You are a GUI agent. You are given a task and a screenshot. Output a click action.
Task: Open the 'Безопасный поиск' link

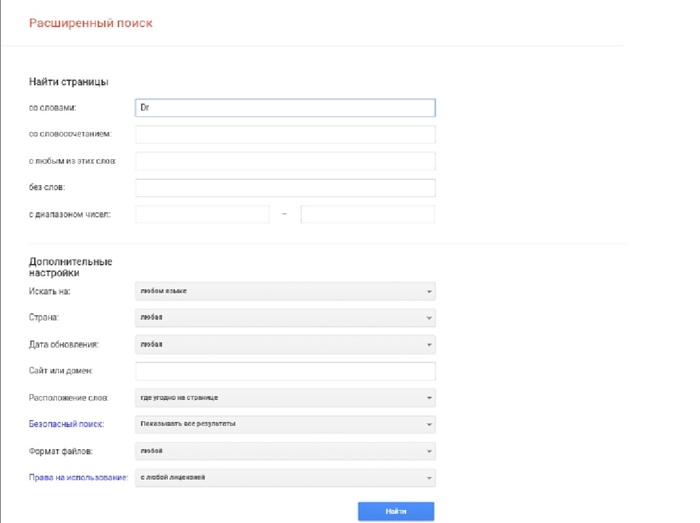click(x=66, y=424)
